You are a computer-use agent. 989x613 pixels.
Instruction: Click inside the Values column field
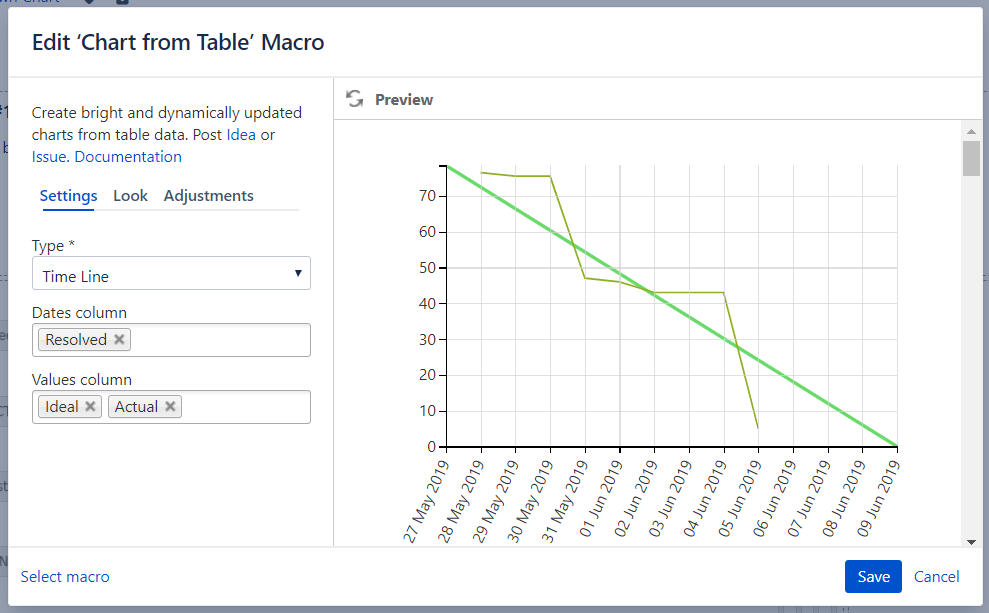click(x=245, y=406)
